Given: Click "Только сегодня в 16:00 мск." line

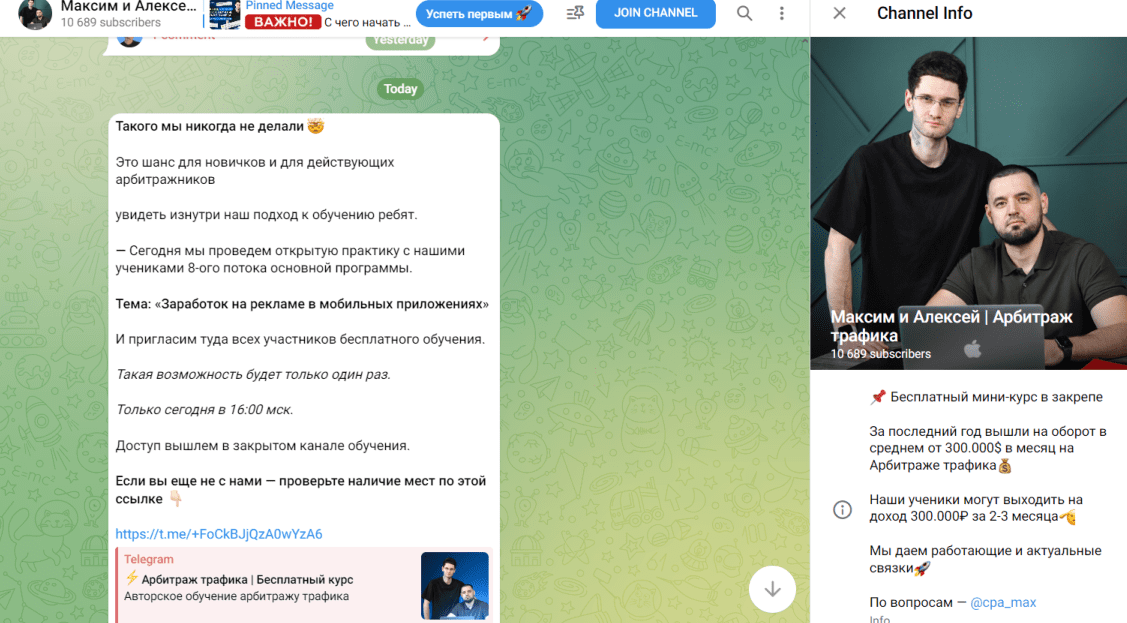Looking at the screenshot, I should 204,410.
